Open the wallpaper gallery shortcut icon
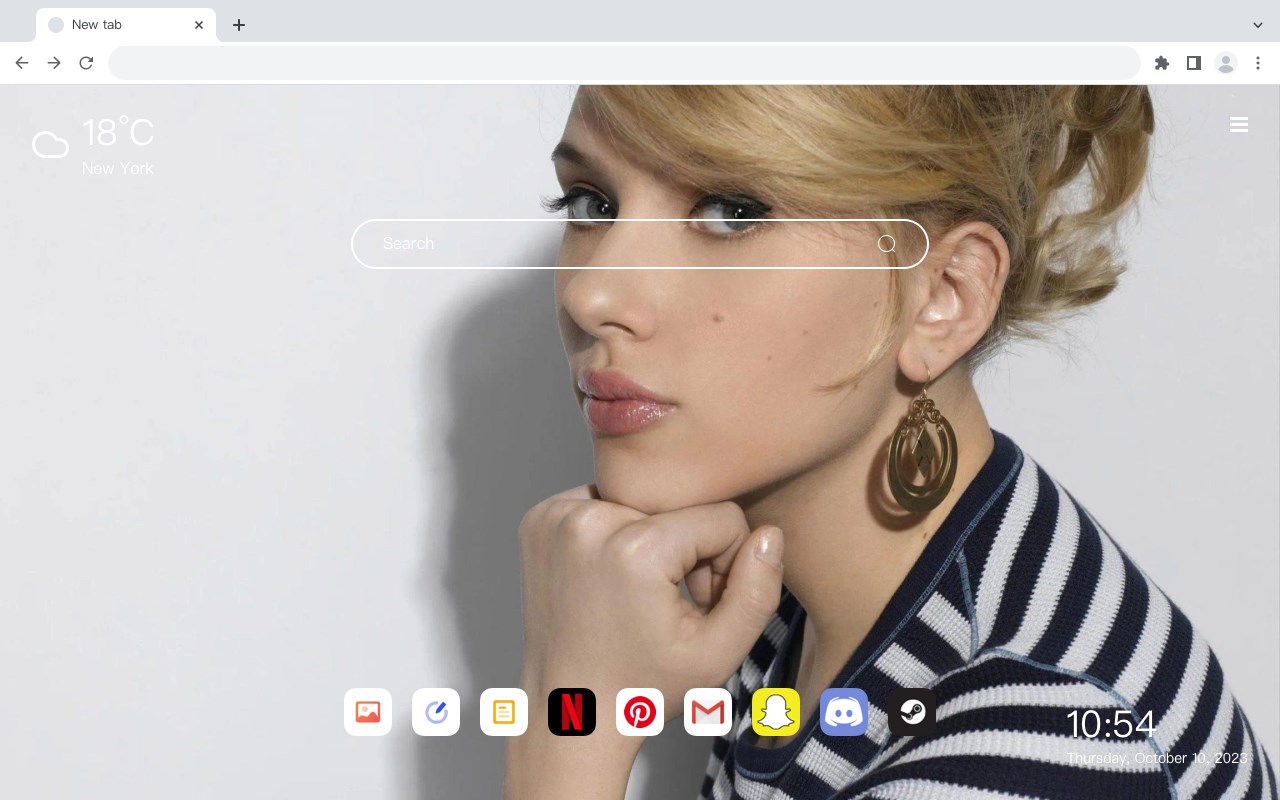Image resolution: width=1280 pixels, height=800 pixels. 368,712
